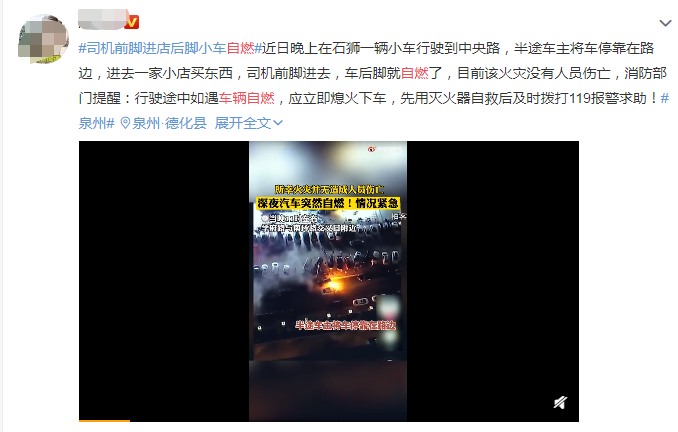
Task: Click the red subtitle 半途车主将车停靠在路边
Action: [x=345, y=325]
